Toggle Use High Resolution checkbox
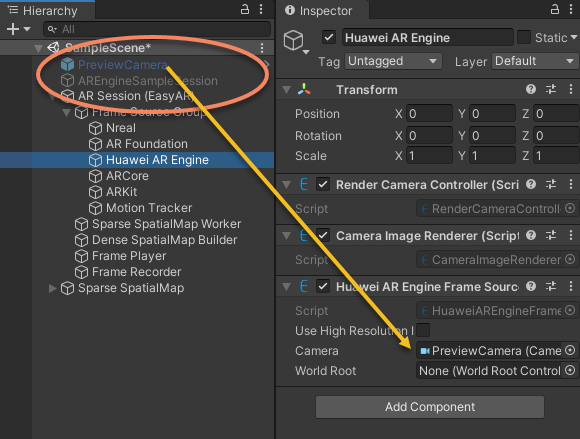This screenshot has width=580, height=439. point(423,330)
